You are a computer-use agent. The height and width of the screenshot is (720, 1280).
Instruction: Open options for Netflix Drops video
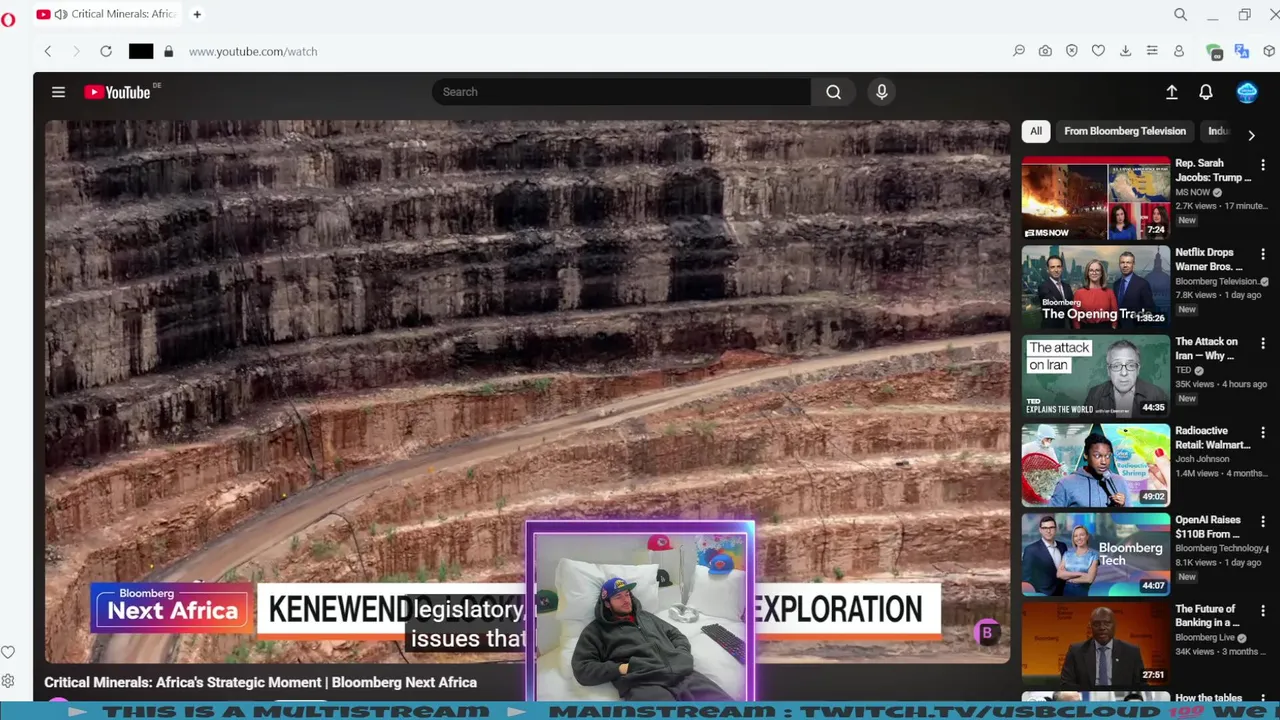(1263, 254)
